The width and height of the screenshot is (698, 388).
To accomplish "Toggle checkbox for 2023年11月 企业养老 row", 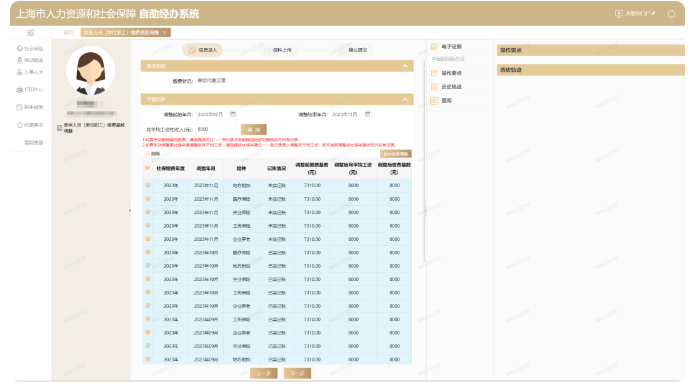I will point(147,239).
